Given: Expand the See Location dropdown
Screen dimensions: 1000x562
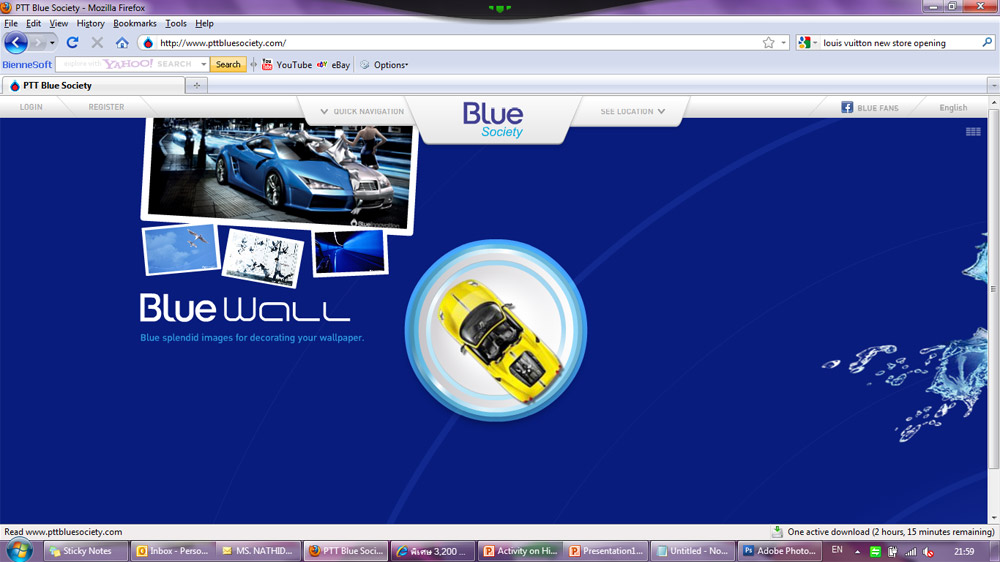Looking at the screenshot, I should 633,111.
